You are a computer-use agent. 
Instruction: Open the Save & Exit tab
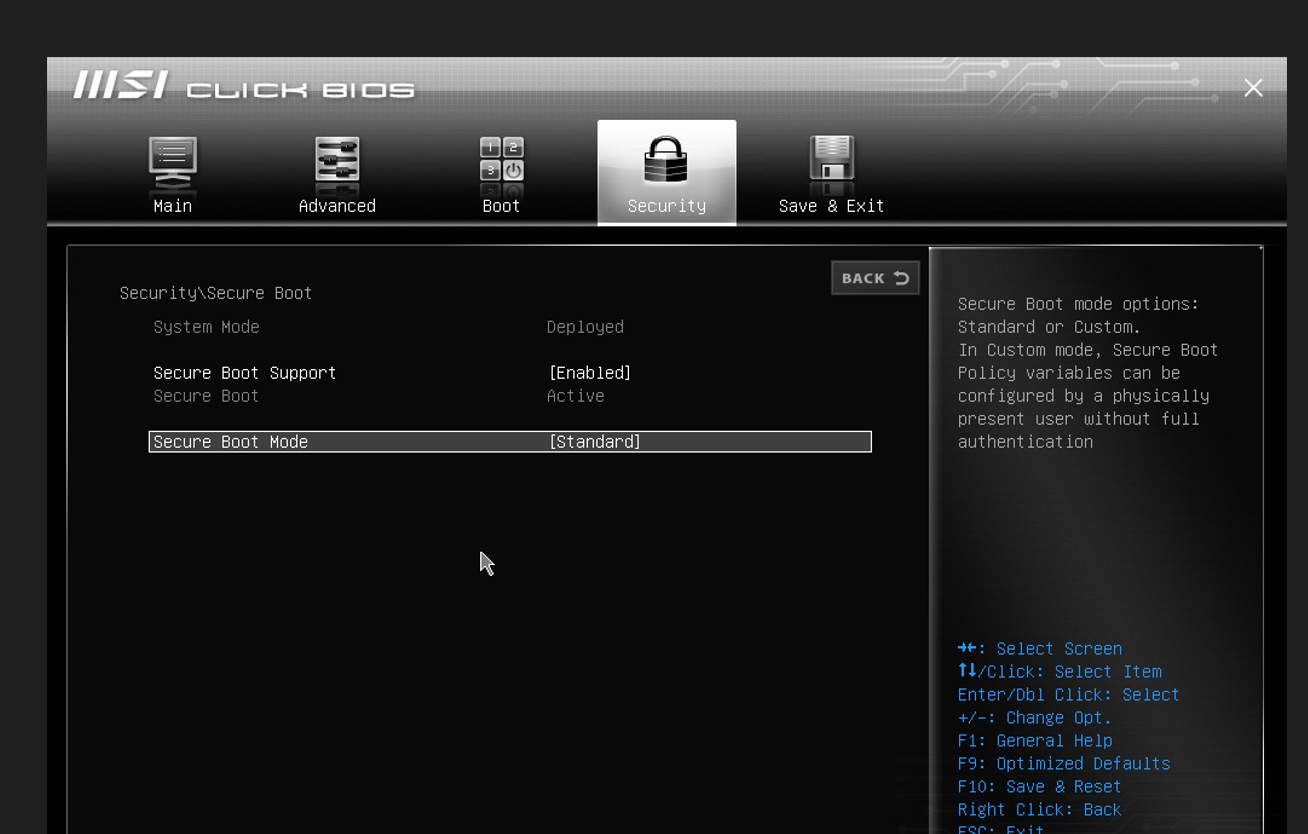click(831, 206)
